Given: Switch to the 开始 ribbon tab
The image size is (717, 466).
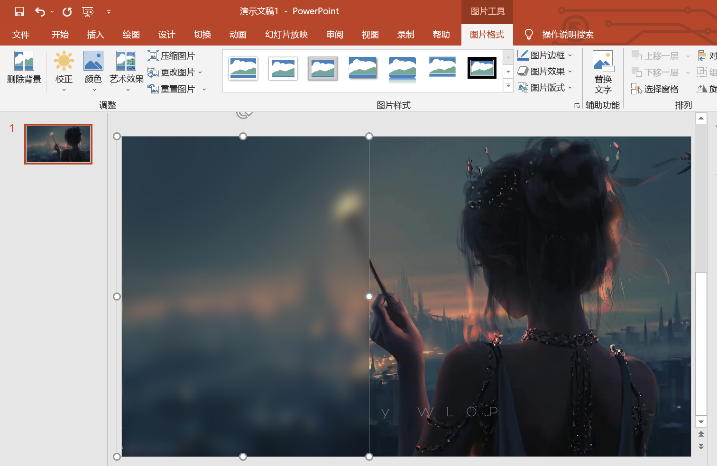Looking at the screenshot, I should pos(60,34).
